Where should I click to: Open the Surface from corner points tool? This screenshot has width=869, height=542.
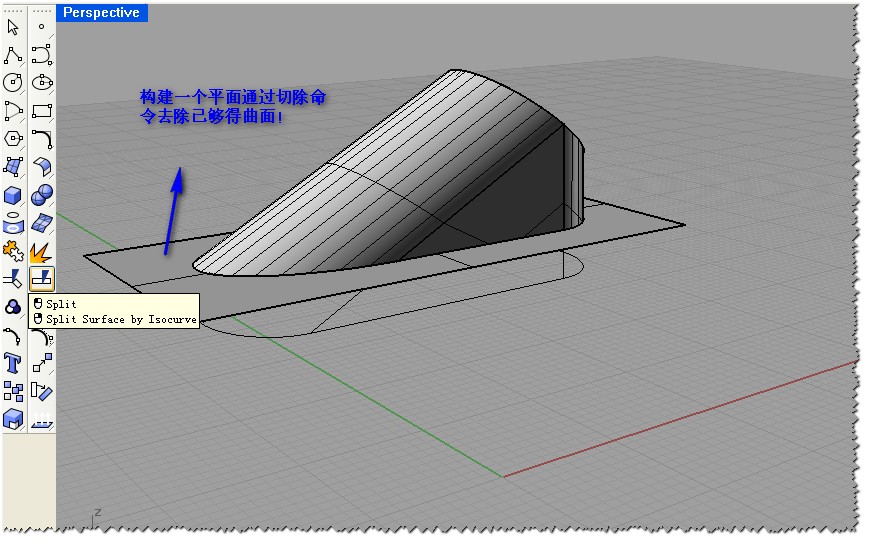pyautogui.click(x=13, y=166)
